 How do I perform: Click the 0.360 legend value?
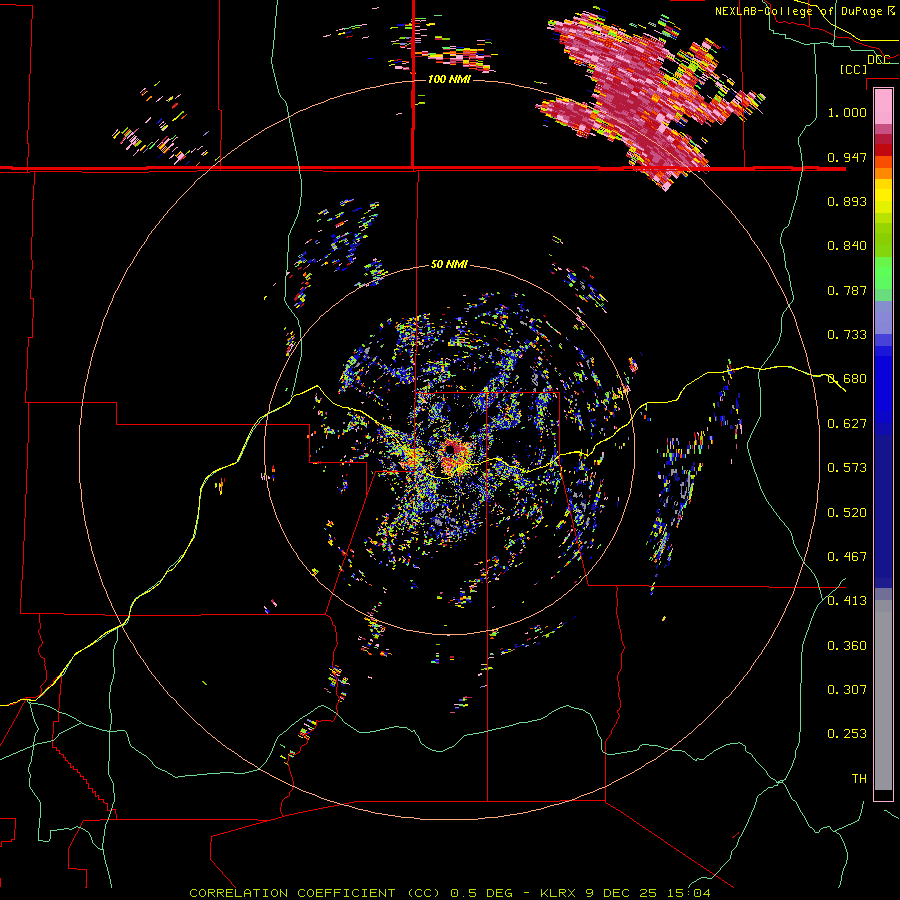pyautogui.click(x=847, y=646)
